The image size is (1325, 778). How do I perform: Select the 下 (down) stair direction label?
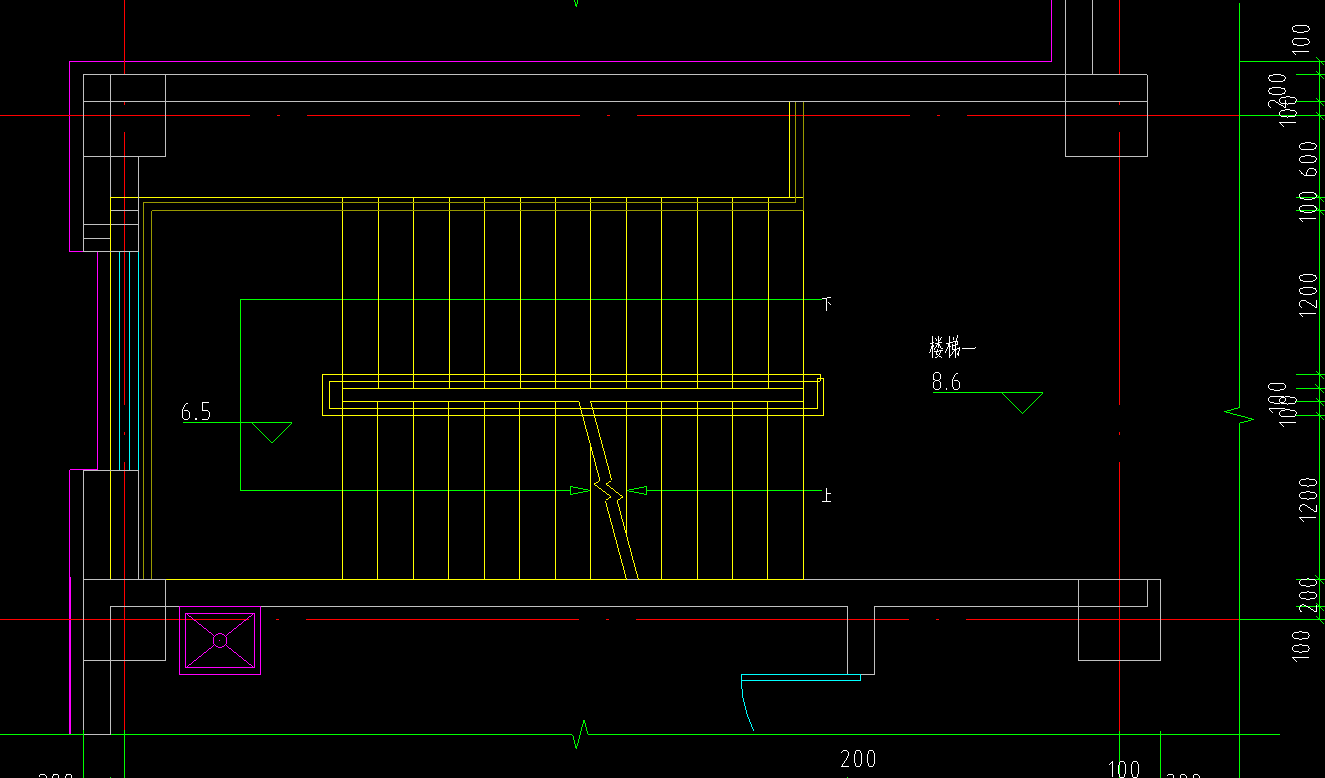tap(827, 303)
